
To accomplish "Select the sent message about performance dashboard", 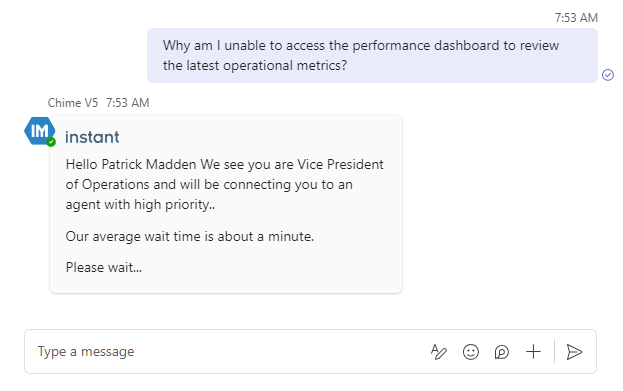I will (372, 55).
